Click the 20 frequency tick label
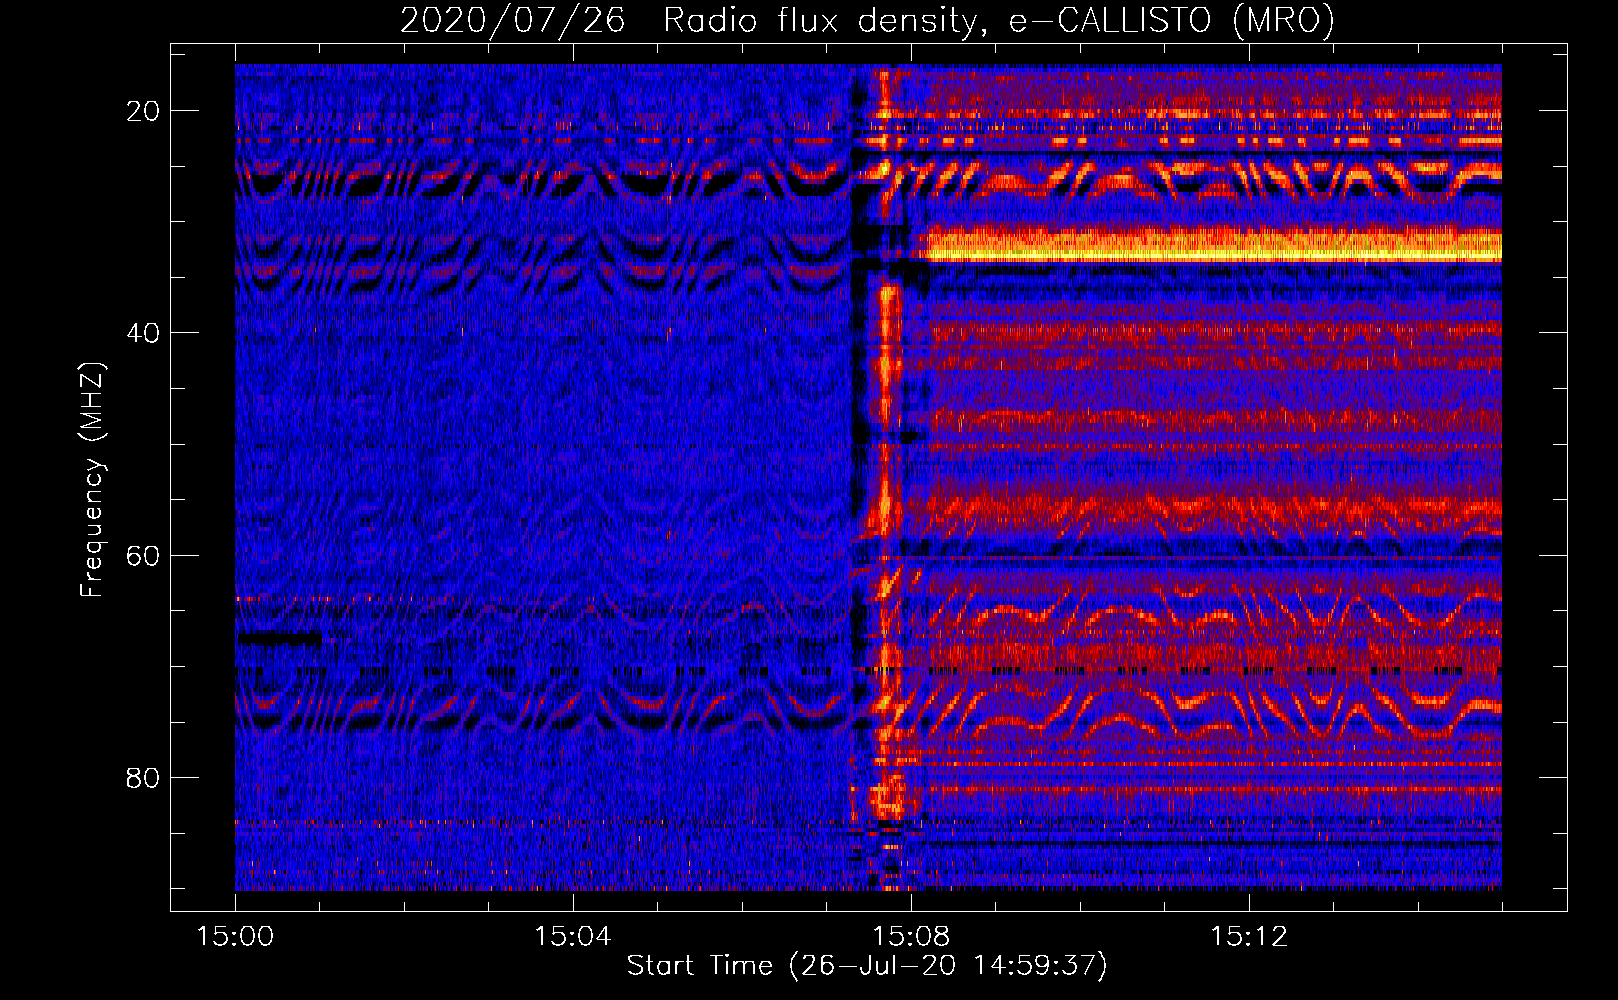 pyautogui.click(x=144, y=111)
